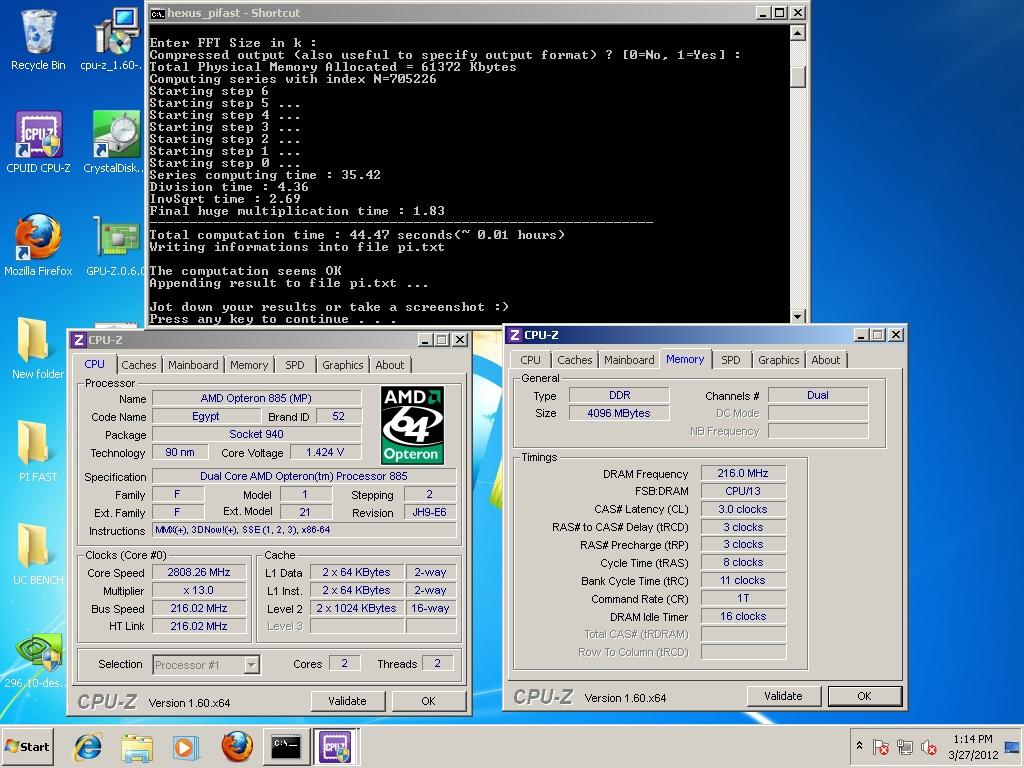
Task: Show hidden tray icons arrow
Action: tap(859, 745)
